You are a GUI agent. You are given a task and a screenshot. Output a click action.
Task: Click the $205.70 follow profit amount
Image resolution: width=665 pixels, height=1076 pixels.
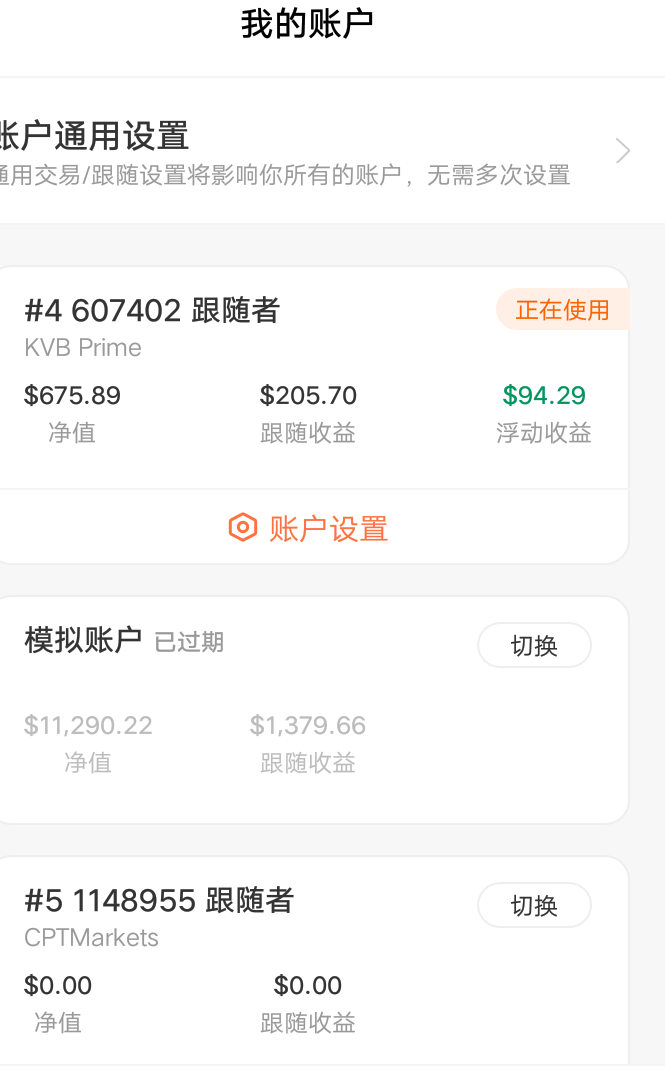pyautogui.click(x=308, y=396)
